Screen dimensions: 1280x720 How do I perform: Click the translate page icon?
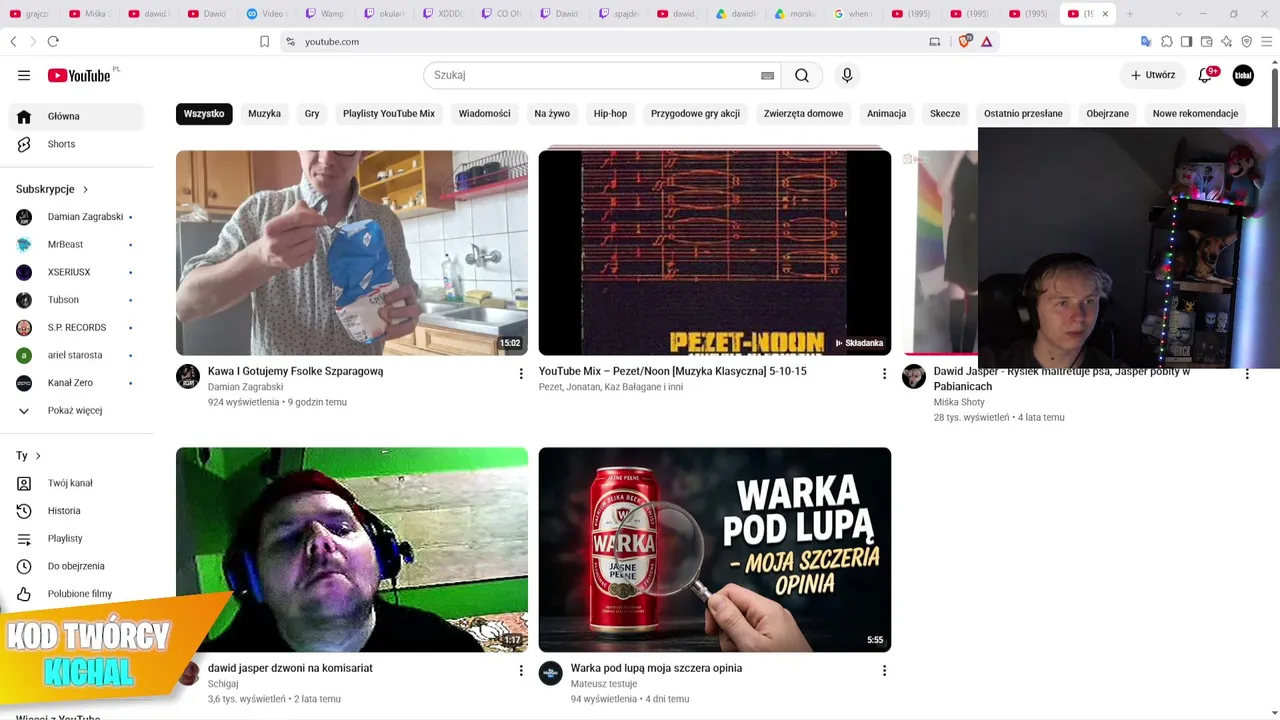tap(1146, 41)
